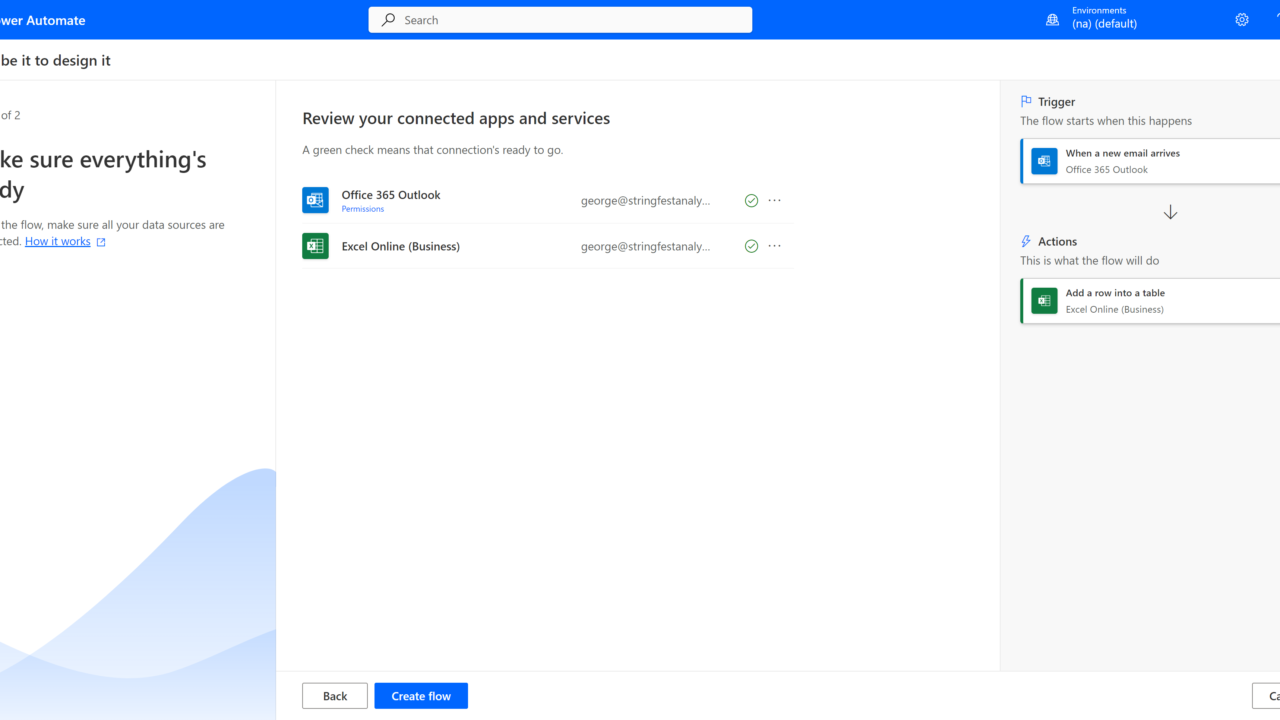Open more options for Office 365 Outlook connection
The width and height of the screenshot is (1280, 720).
coord(775,201)
